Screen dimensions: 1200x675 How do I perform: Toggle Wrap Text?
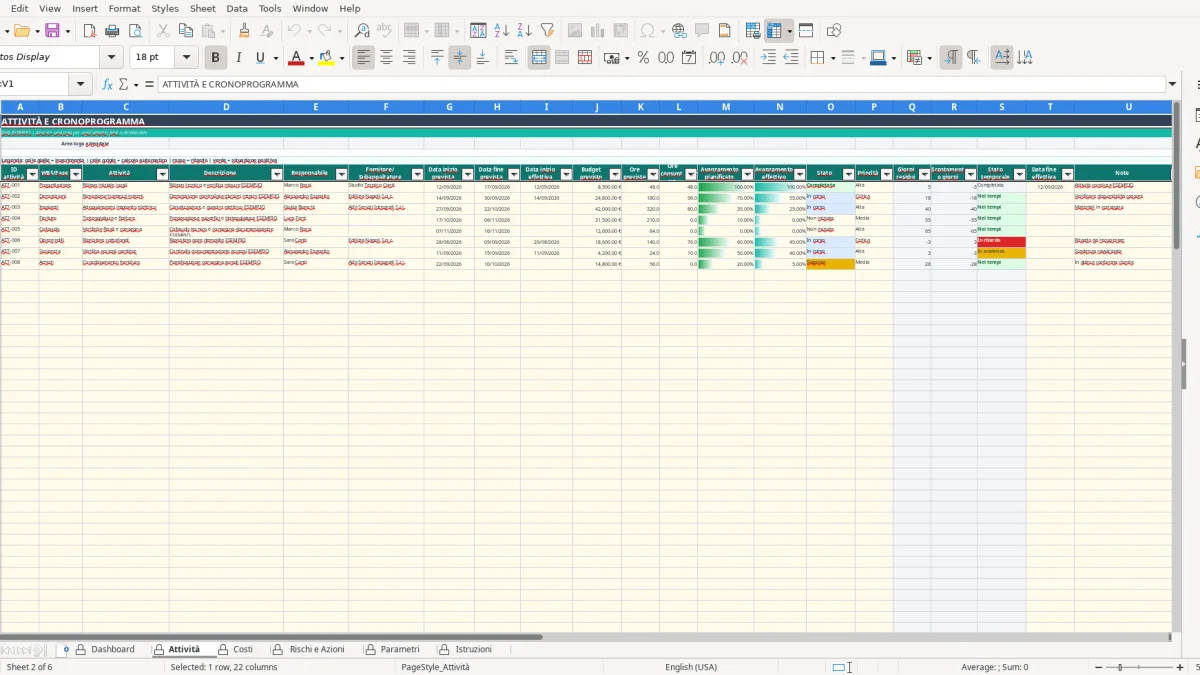[511, 58]
